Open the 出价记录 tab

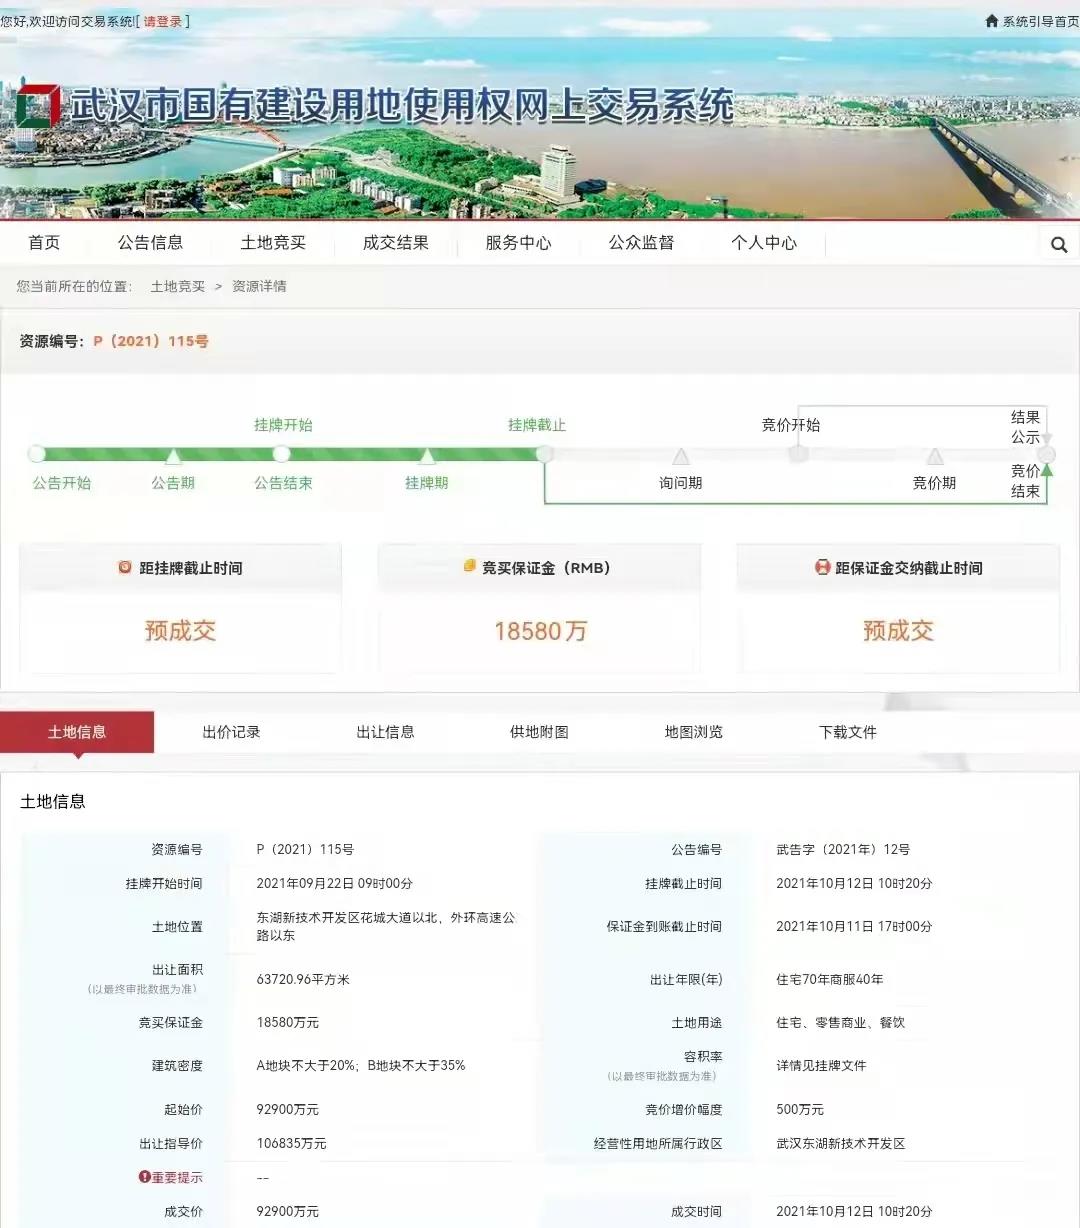pos(231,732)
